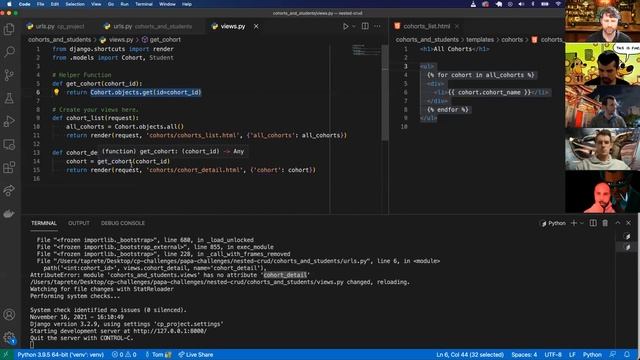Open the volume control in the macOS menu bar
Viewport: 640px width, 360px height.
pos(521,4)
